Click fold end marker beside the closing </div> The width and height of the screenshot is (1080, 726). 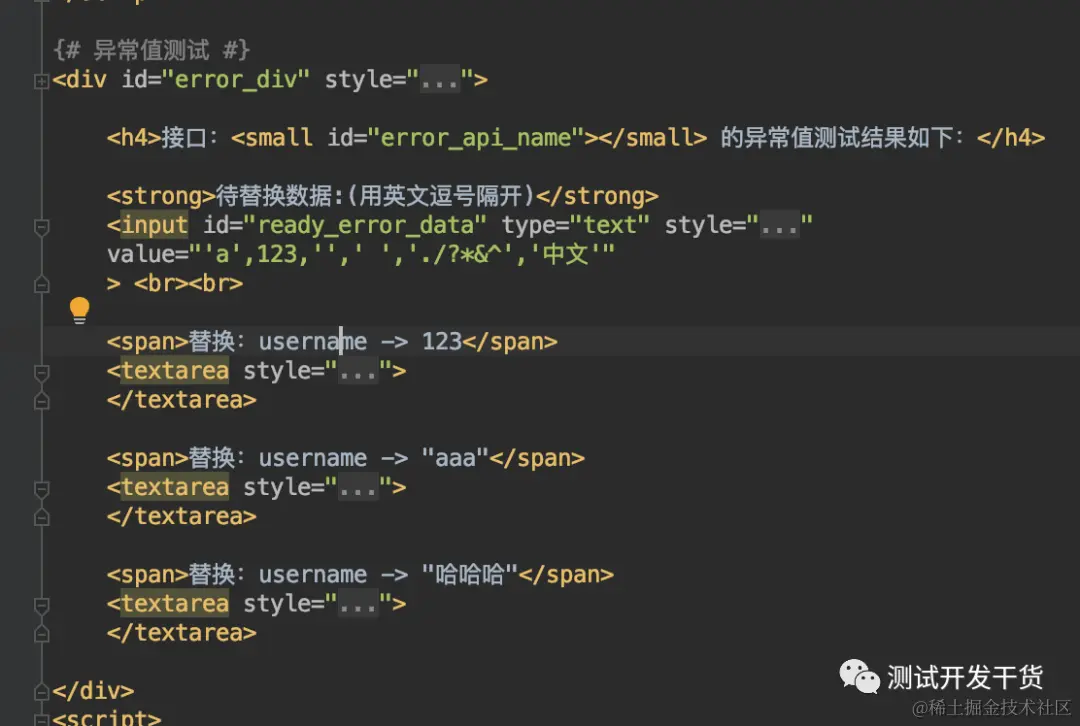pos(41,692)
